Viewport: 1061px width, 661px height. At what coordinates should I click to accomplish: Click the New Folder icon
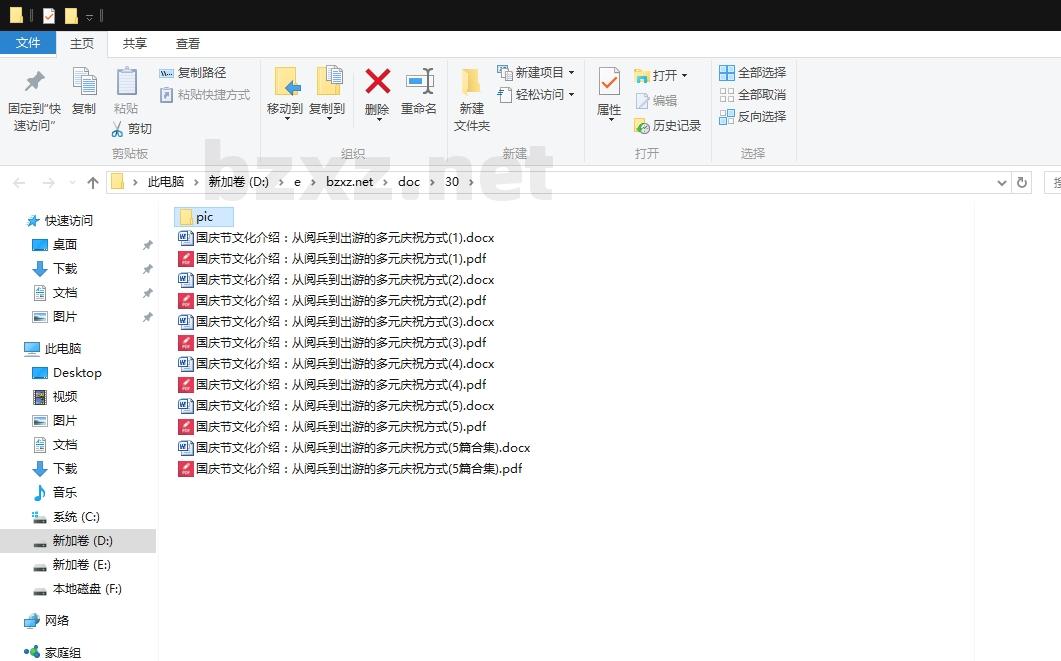pyautogui.click(x=471, y=82)
